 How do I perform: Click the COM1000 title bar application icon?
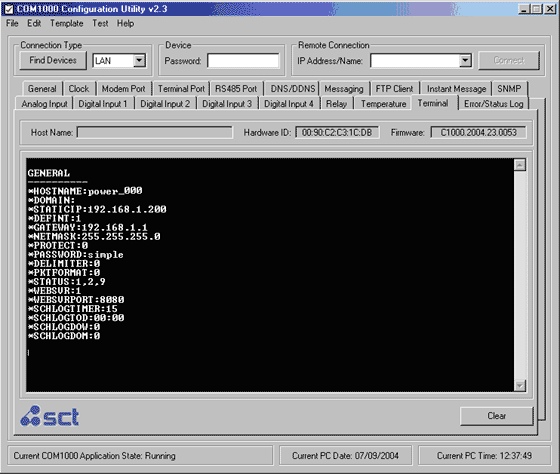pos(9,9)
